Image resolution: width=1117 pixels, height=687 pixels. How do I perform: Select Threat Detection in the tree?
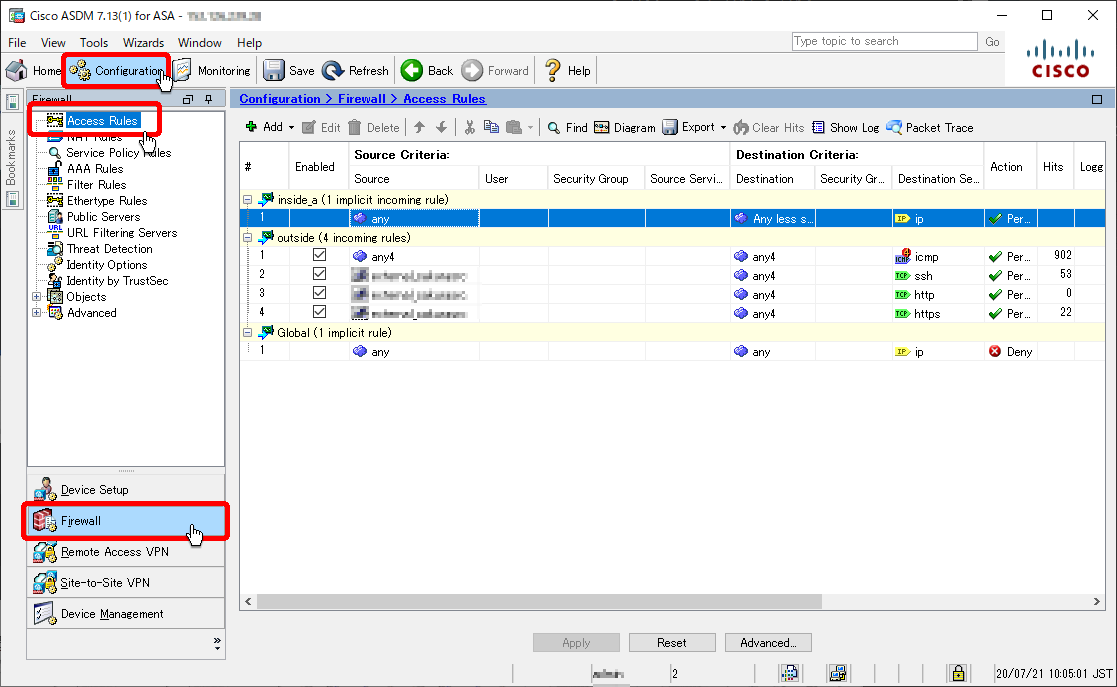[110, 249]
